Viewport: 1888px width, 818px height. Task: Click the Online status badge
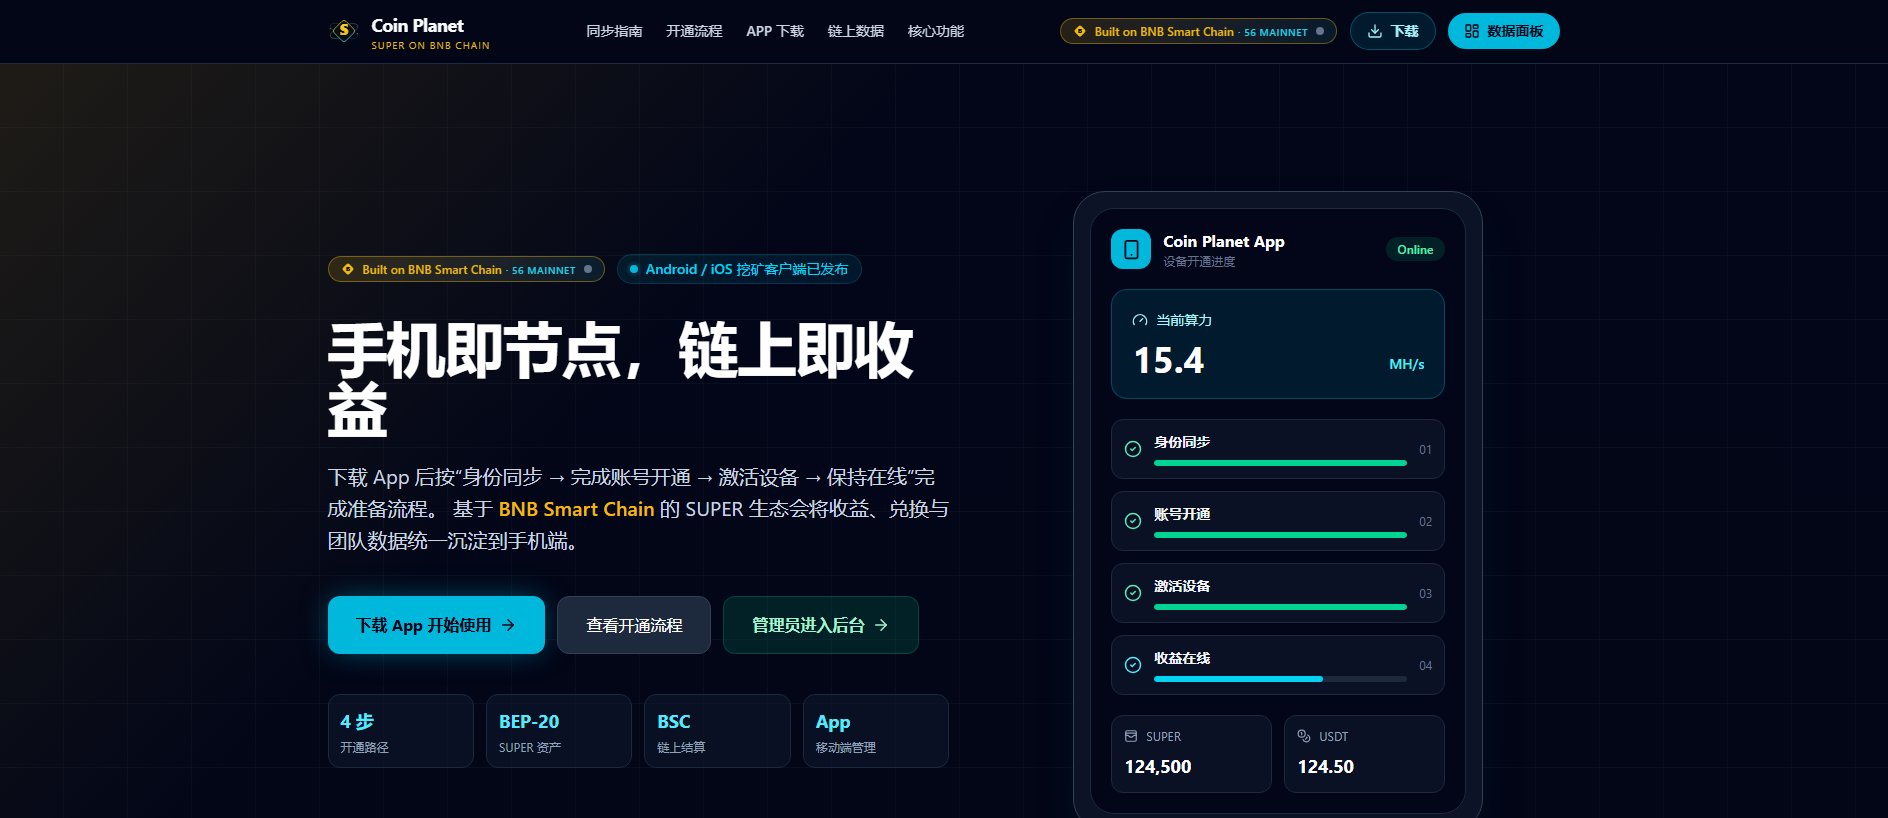(x=1415, y=250)
